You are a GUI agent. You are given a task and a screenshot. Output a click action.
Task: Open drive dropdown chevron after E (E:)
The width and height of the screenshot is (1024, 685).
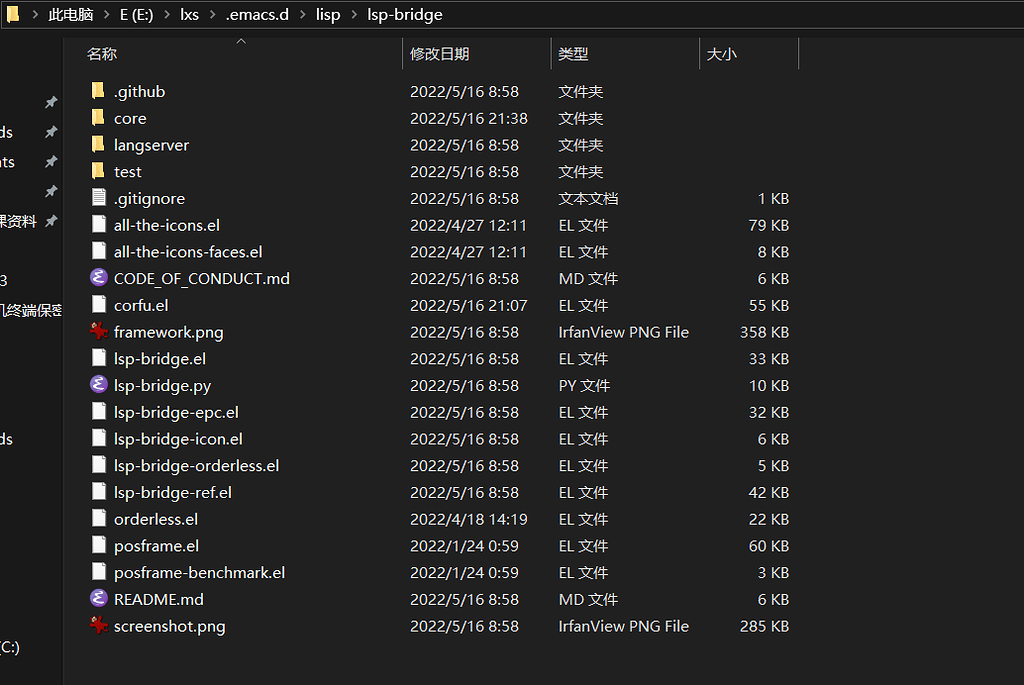tap(166, 14)
